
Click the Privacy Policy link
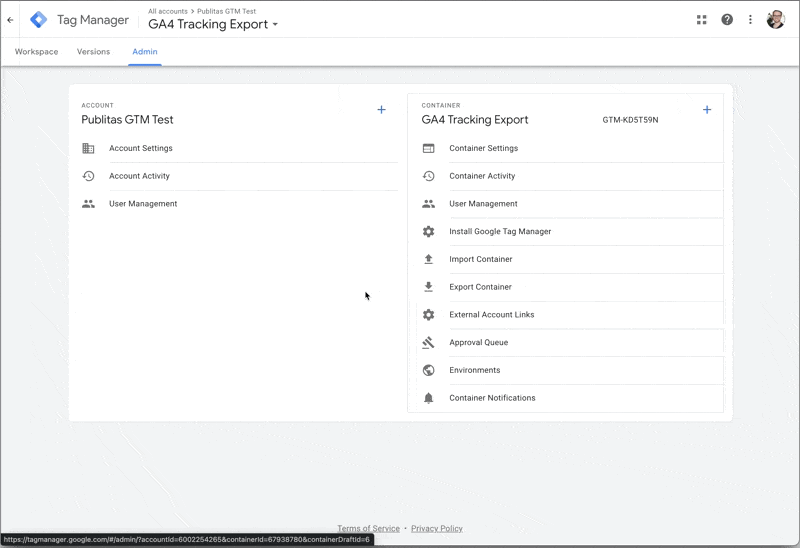pyautogui.click(x=437, y=528)
